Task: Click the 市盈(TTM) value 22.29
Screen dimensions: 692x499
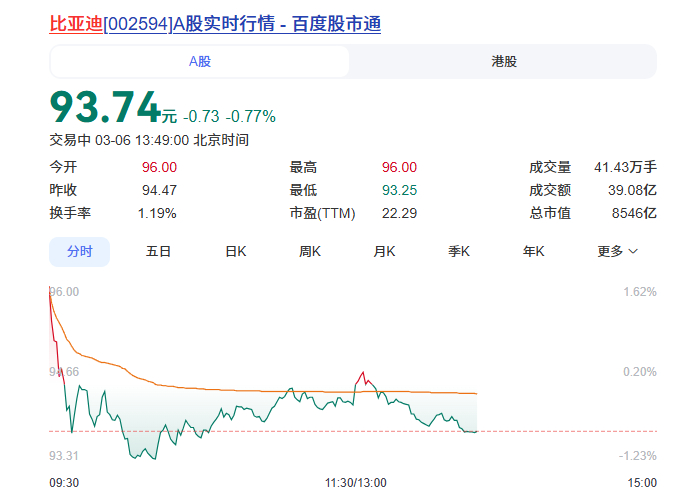Action: 399,213
